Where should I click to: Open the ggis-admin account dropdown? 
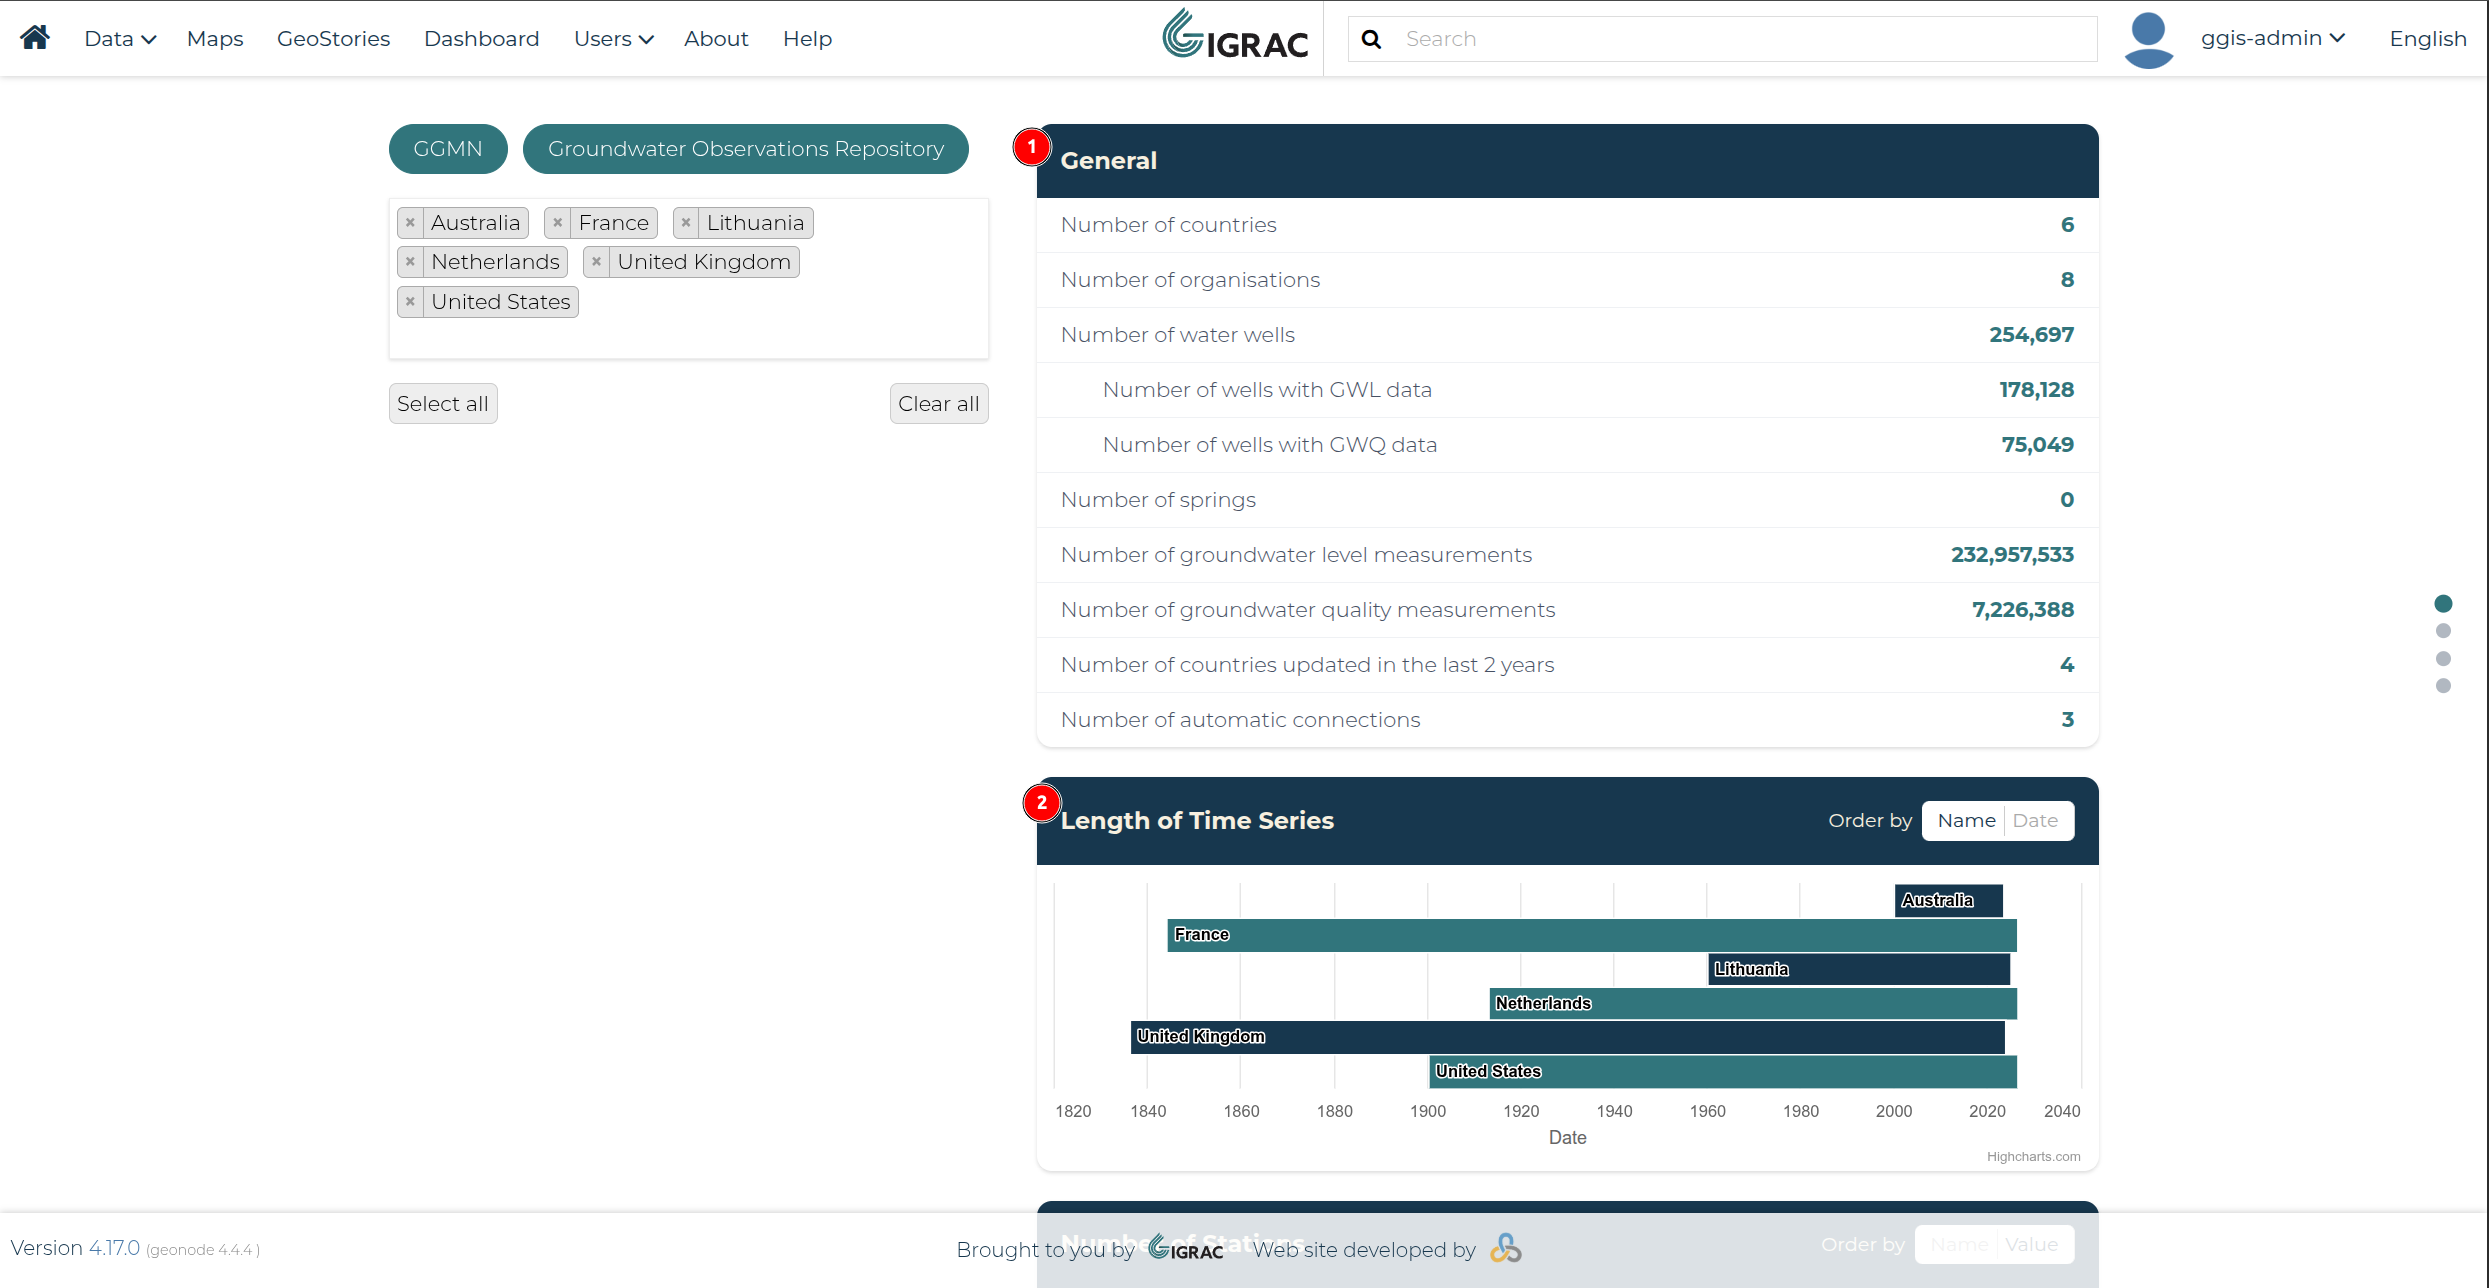(2272, 38)
